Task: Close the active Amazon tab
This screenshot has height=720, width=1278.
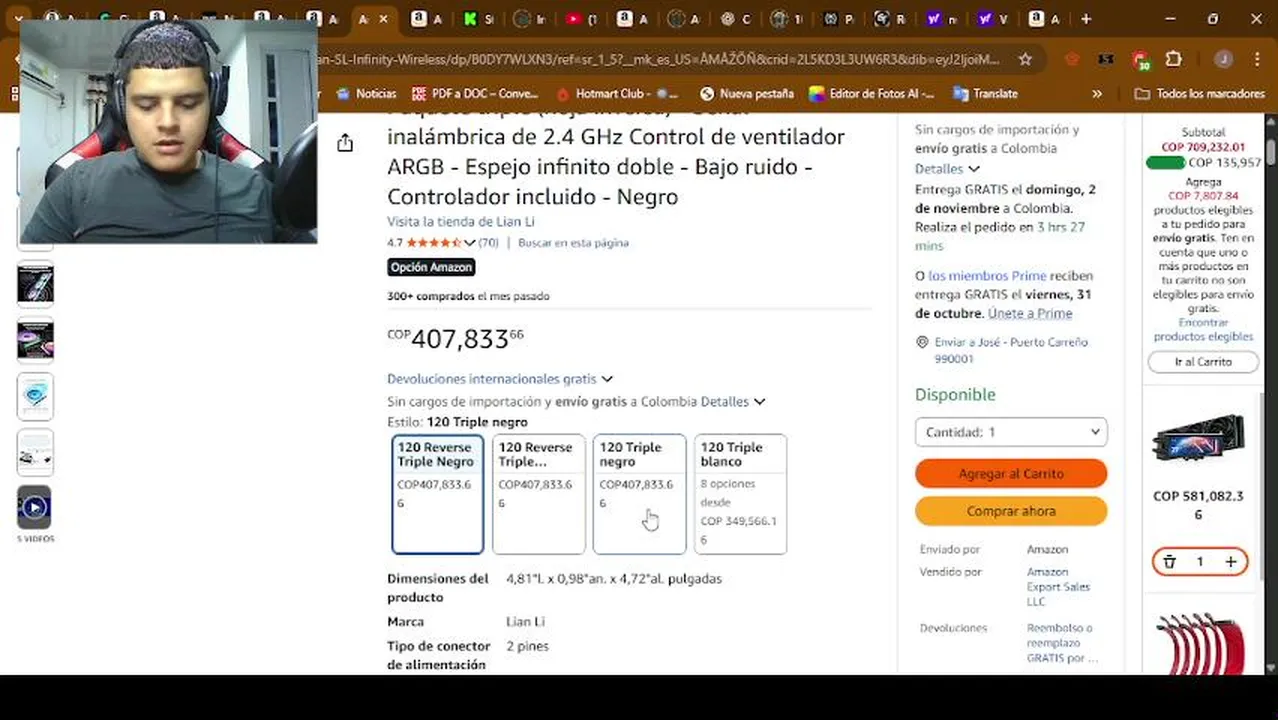Action: pos(383,18)
